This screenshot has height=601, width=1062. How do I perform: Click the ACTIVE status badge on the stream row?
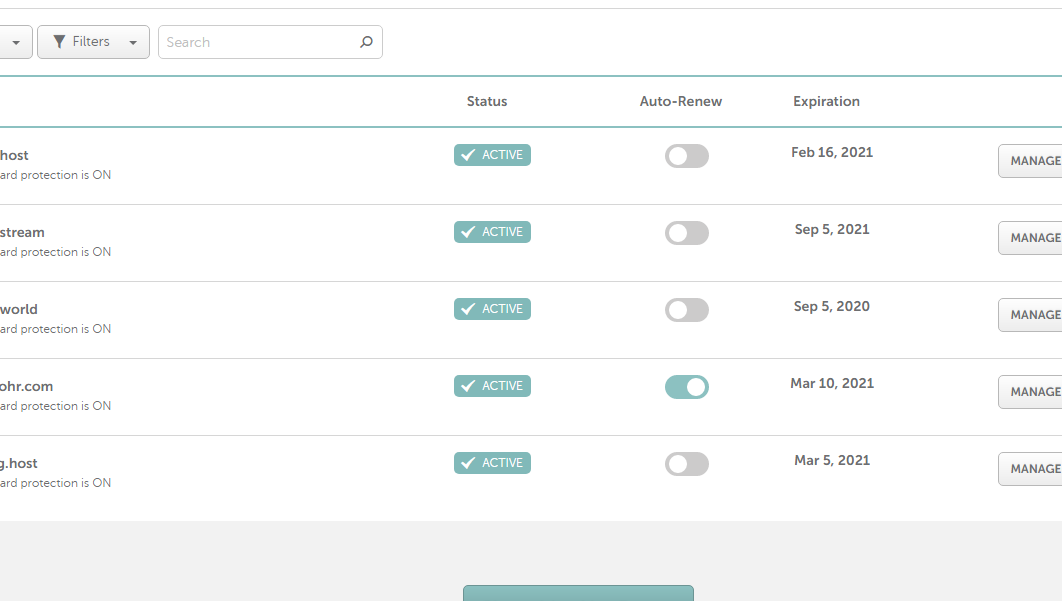click(492, 232)
